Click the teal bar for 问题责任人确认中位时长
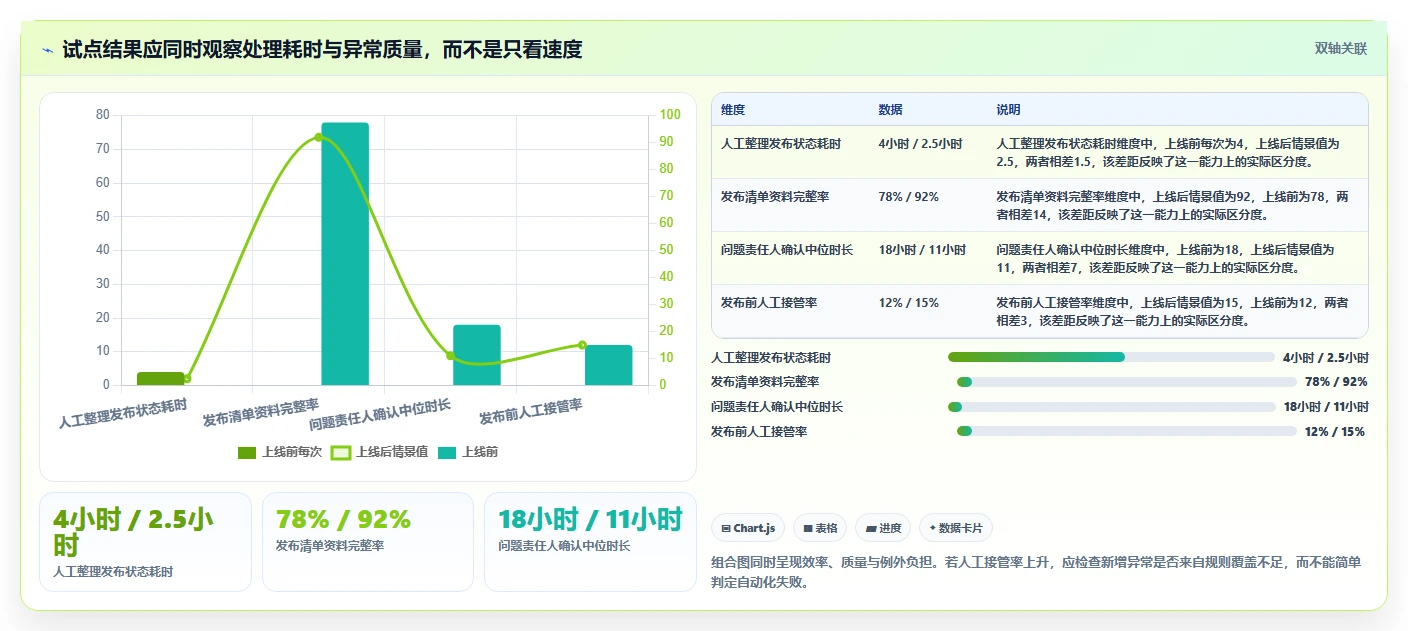This screenshot has width=1408, height=631. pos(477,355)
